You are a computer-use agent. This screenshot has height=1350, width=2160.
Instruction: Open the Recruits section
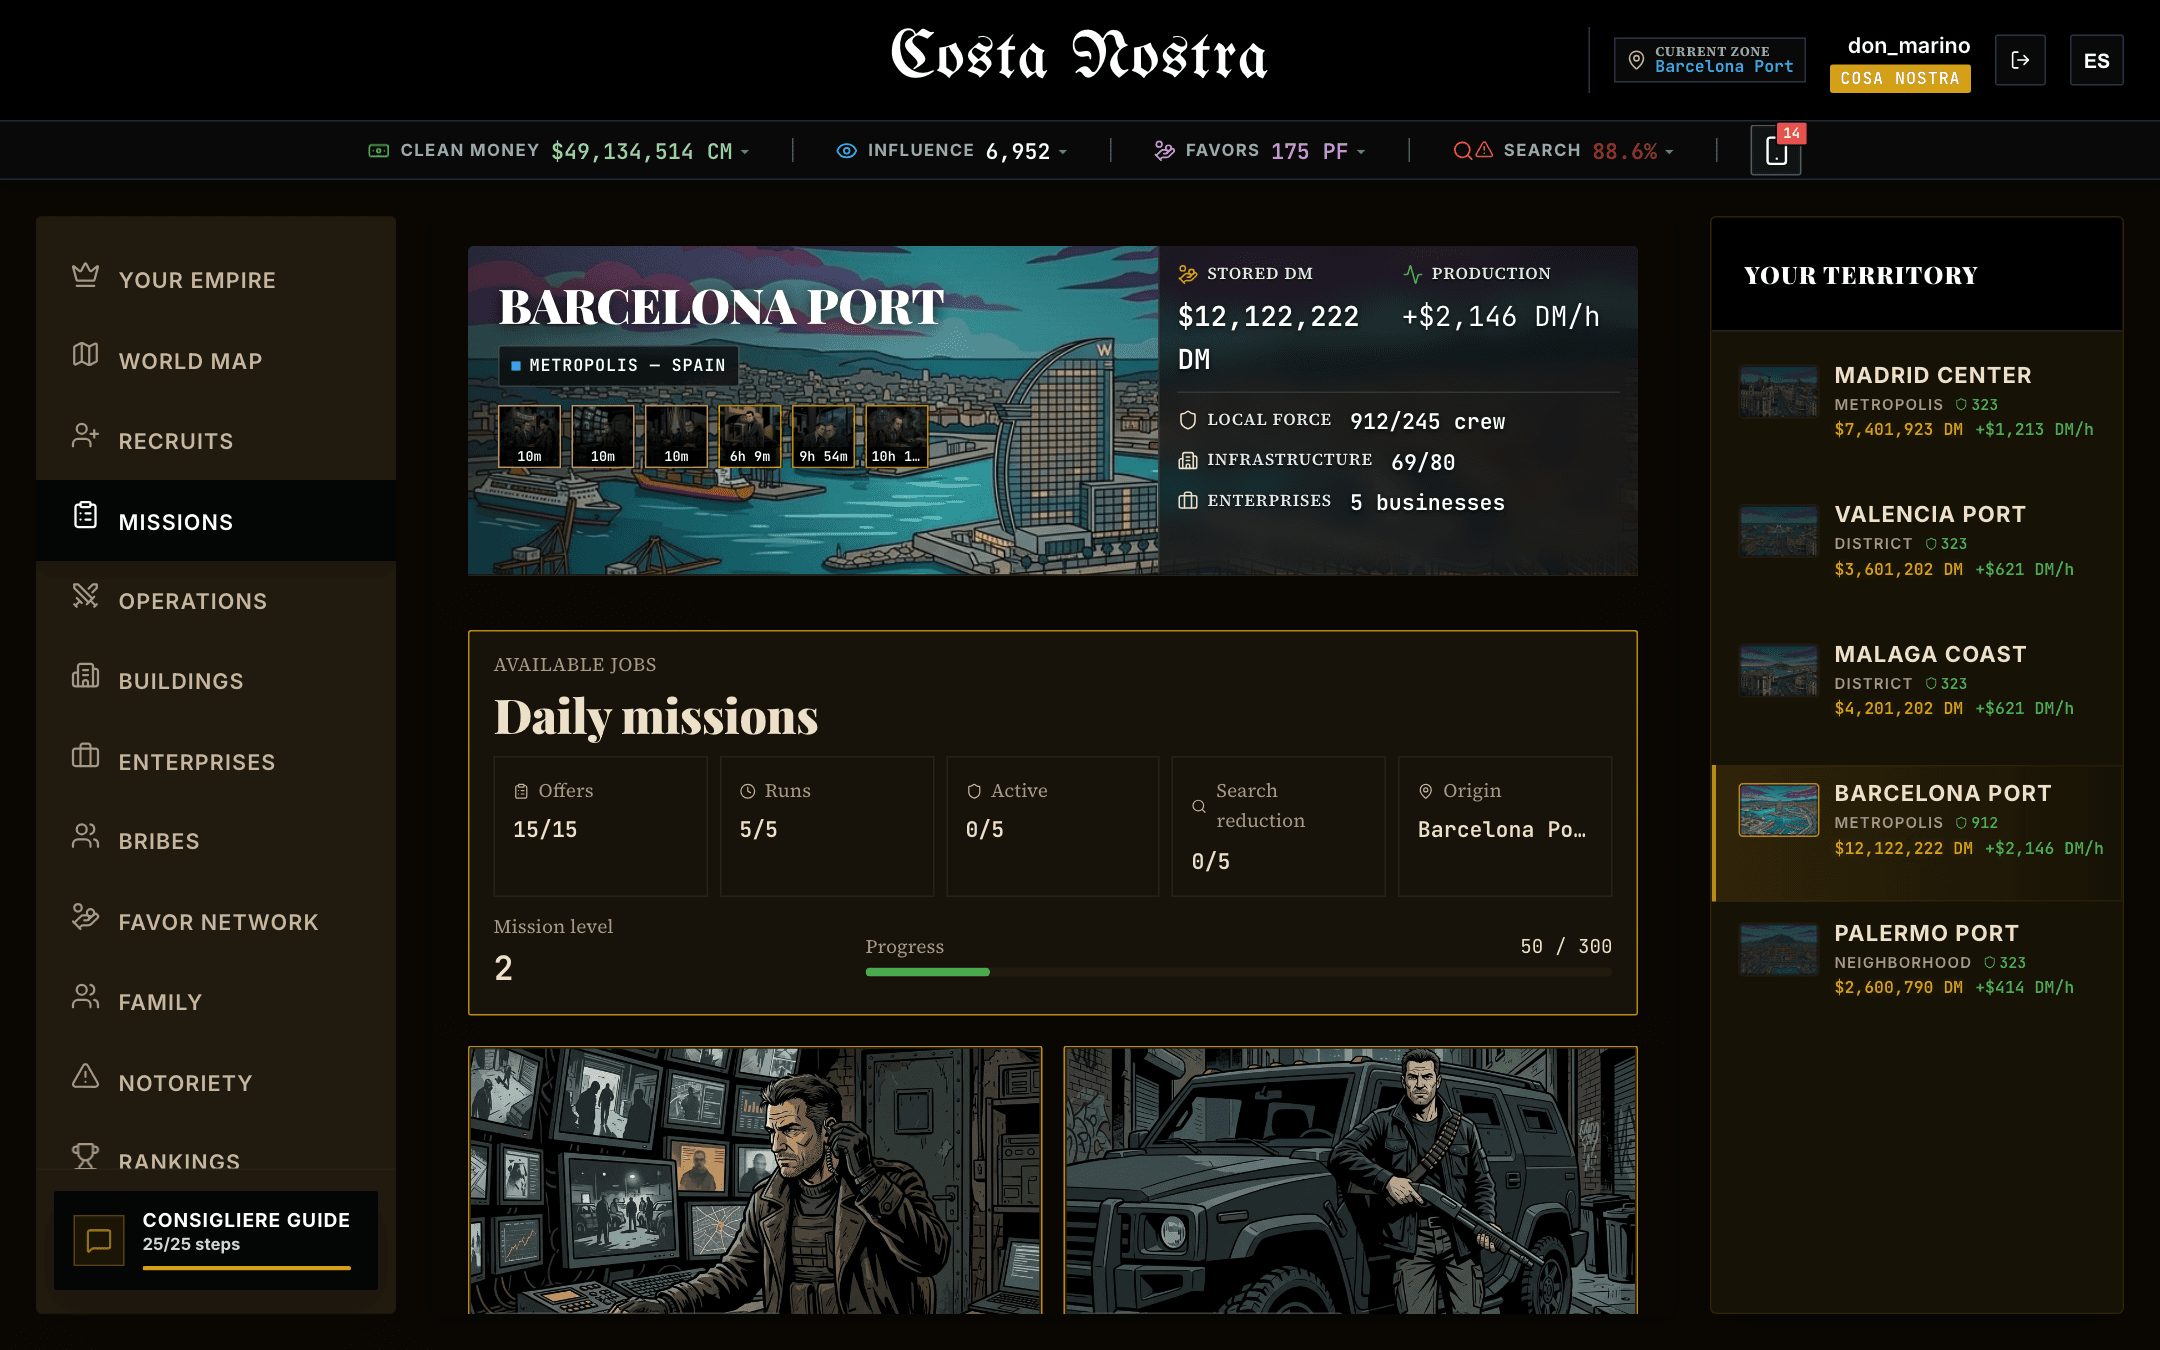coord(216,440)
